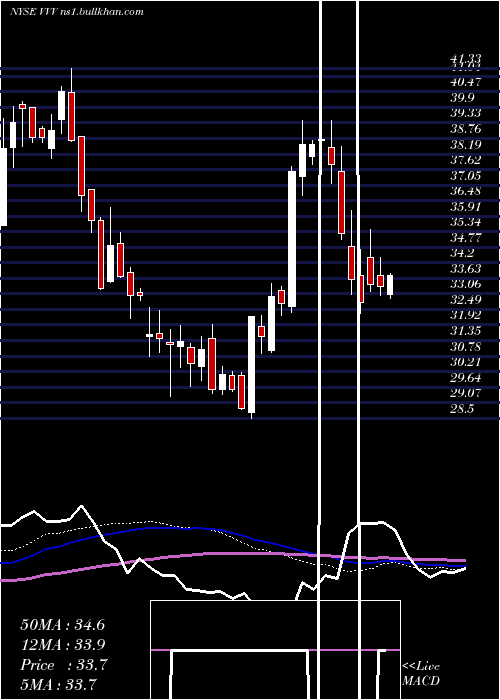Click the tallest white candlestick near 37
Image resolution: width=500 pixels, height=700 pixels.
(292, 239)
